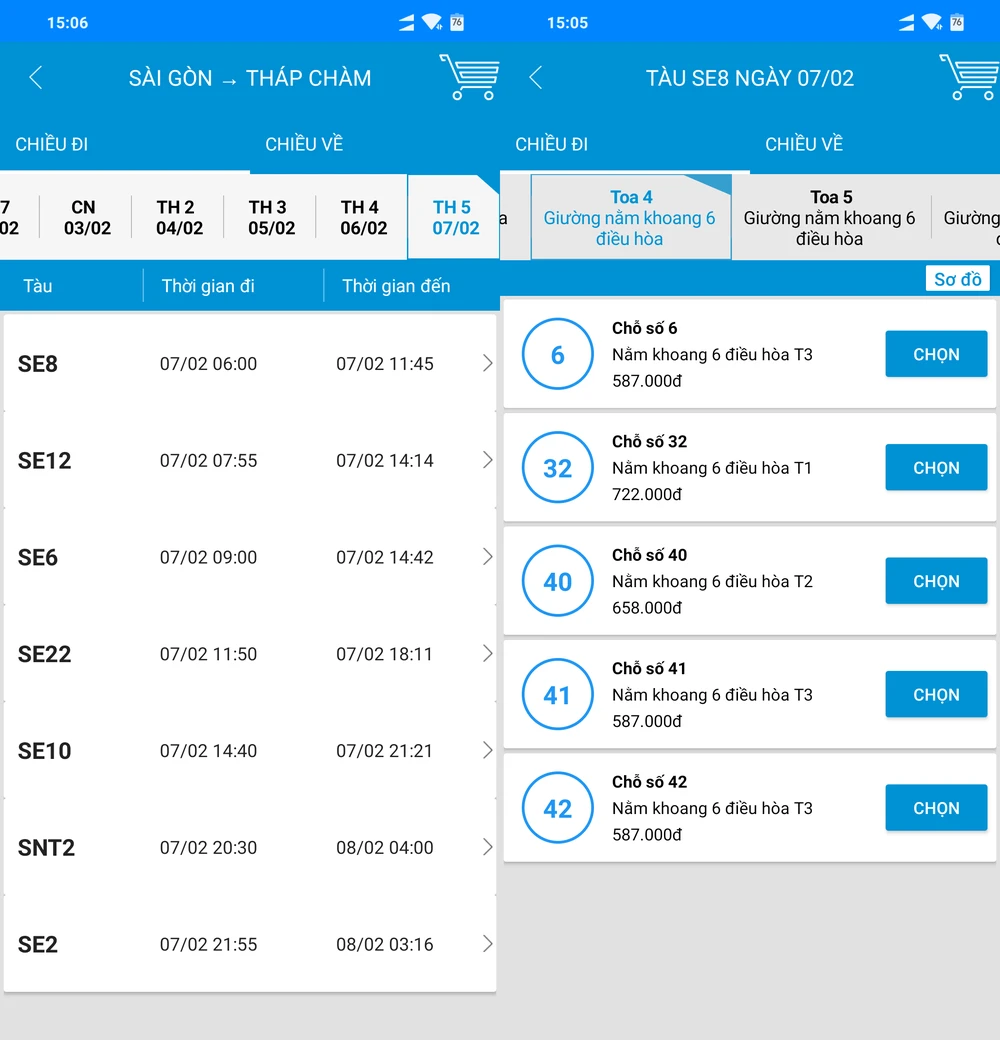Open shopping cart on Sài Gòn route screen
Image resolution: width=1000 pixels, height=1040 pixels.
click(x=468, y=78)
